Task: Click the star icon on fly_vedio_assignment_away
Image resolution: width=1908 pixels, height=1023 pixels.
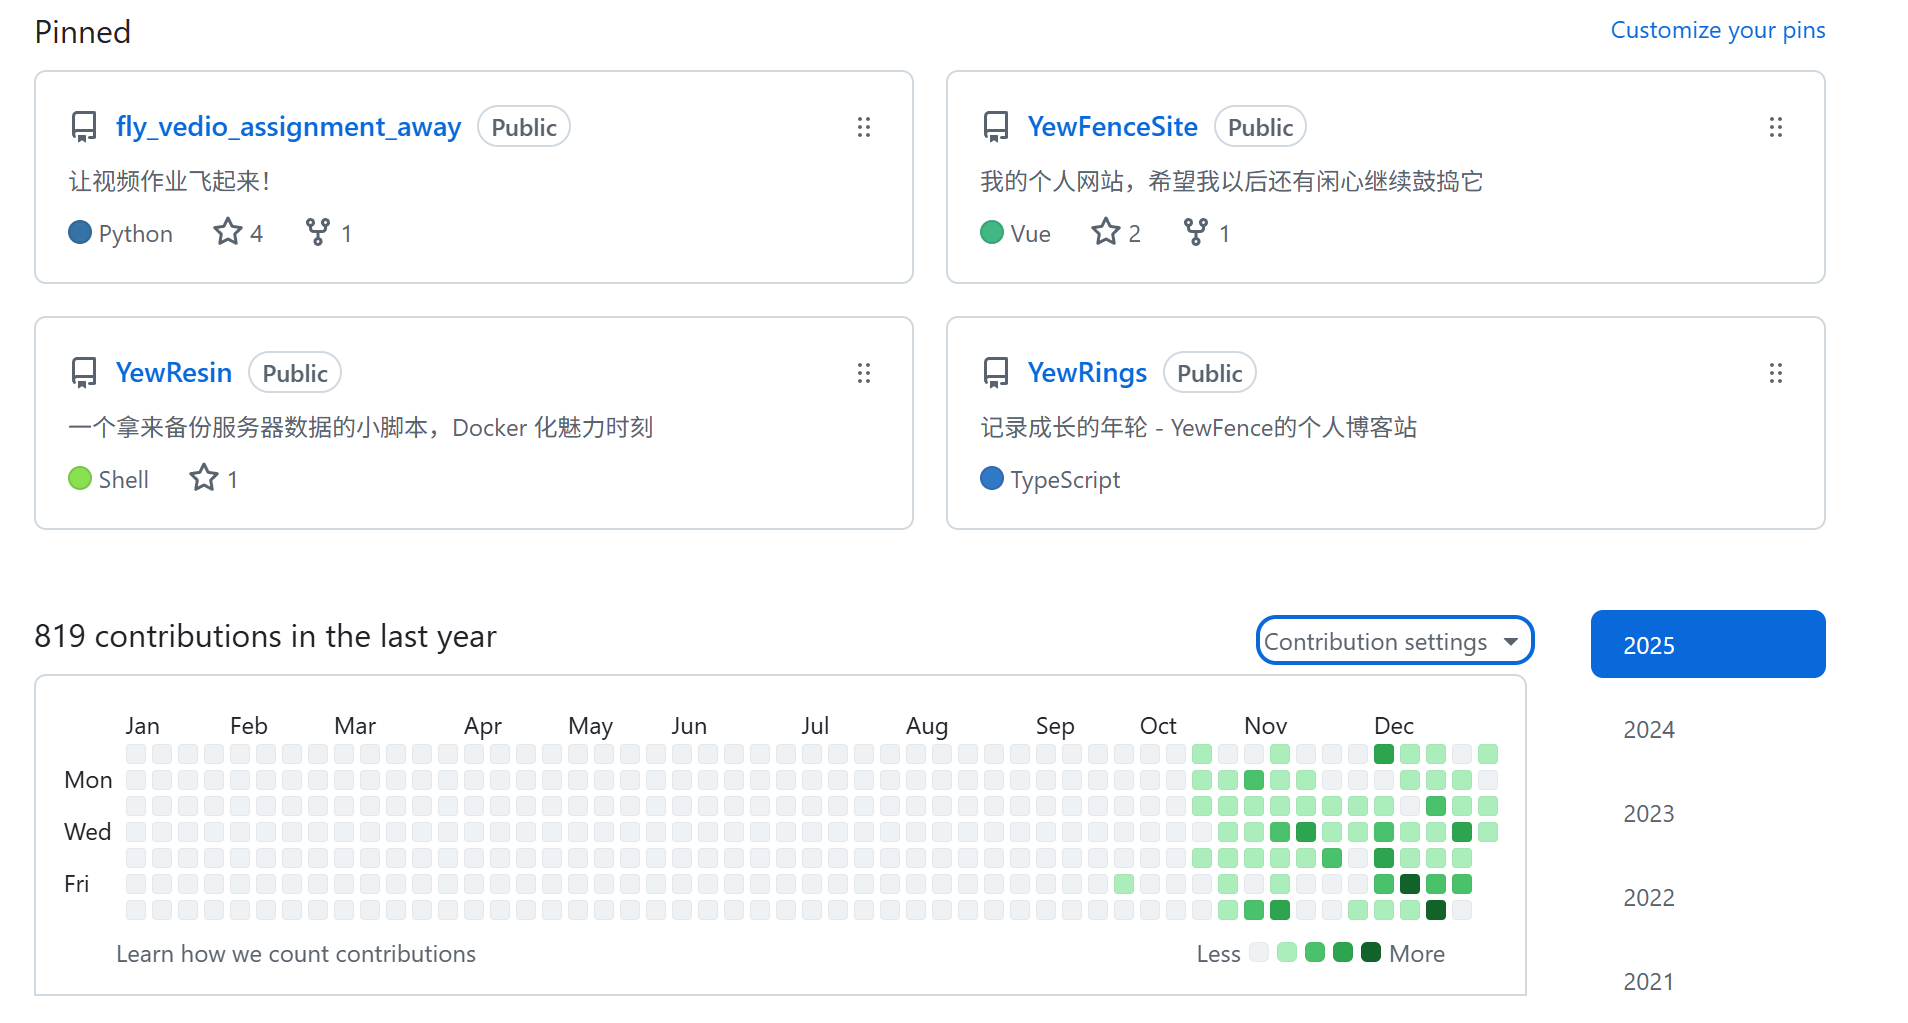Action: pos(228,232)
